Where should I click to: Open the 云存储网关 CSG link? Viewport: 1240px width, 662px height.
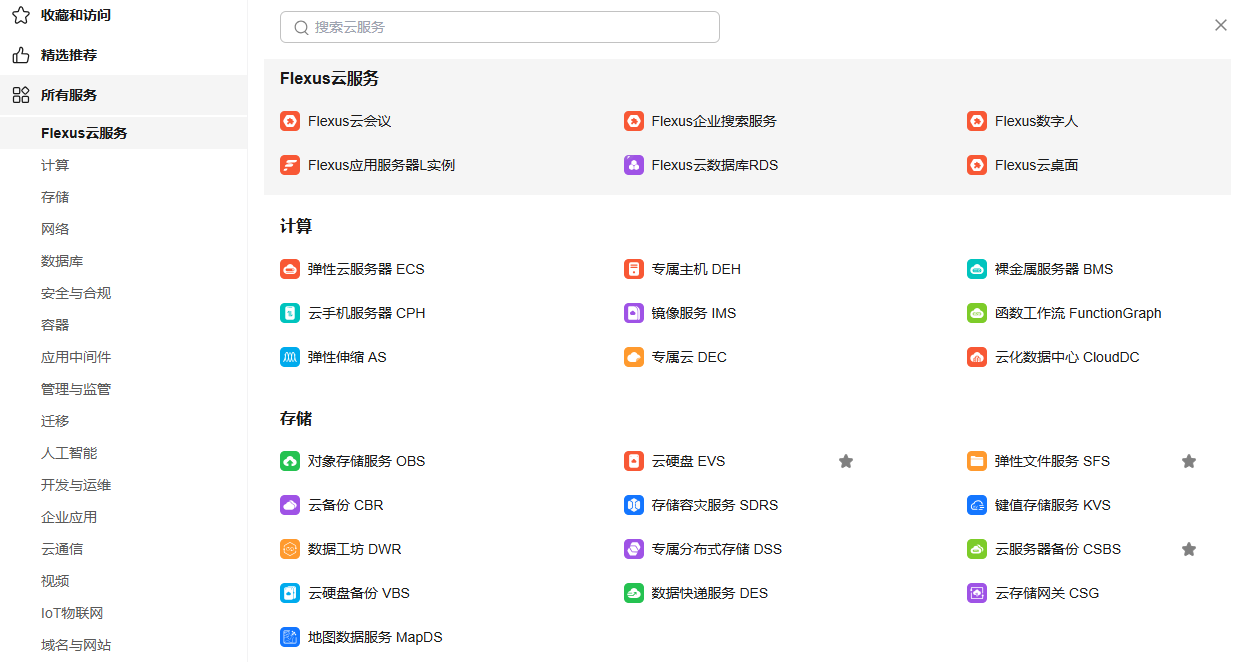[x=1047, y=593]
